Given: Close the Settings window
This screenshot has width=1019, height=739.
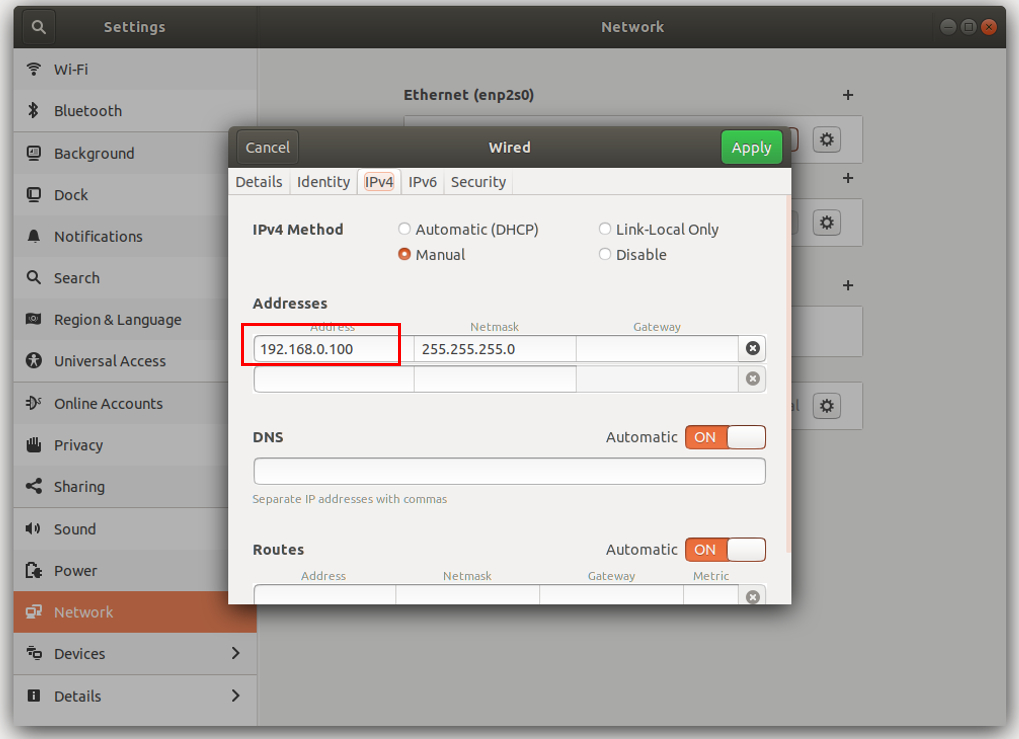Looking at the screenshot, I should (989, 27).
